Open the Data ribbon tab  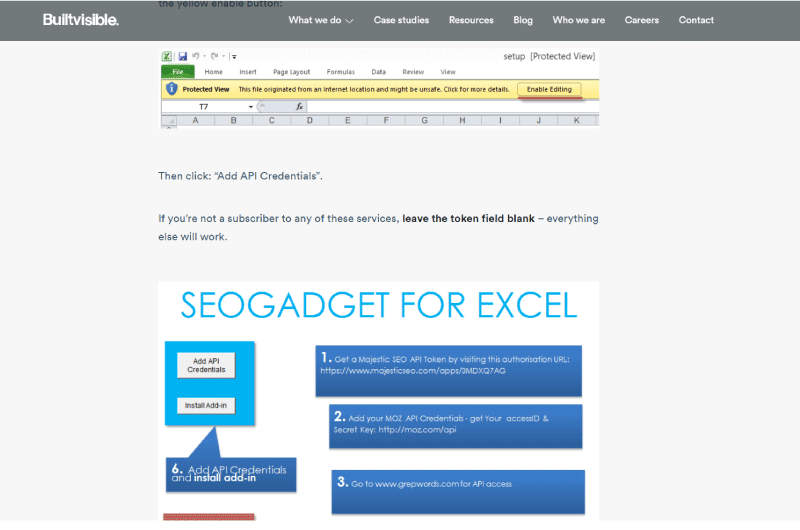pos(379,72)
